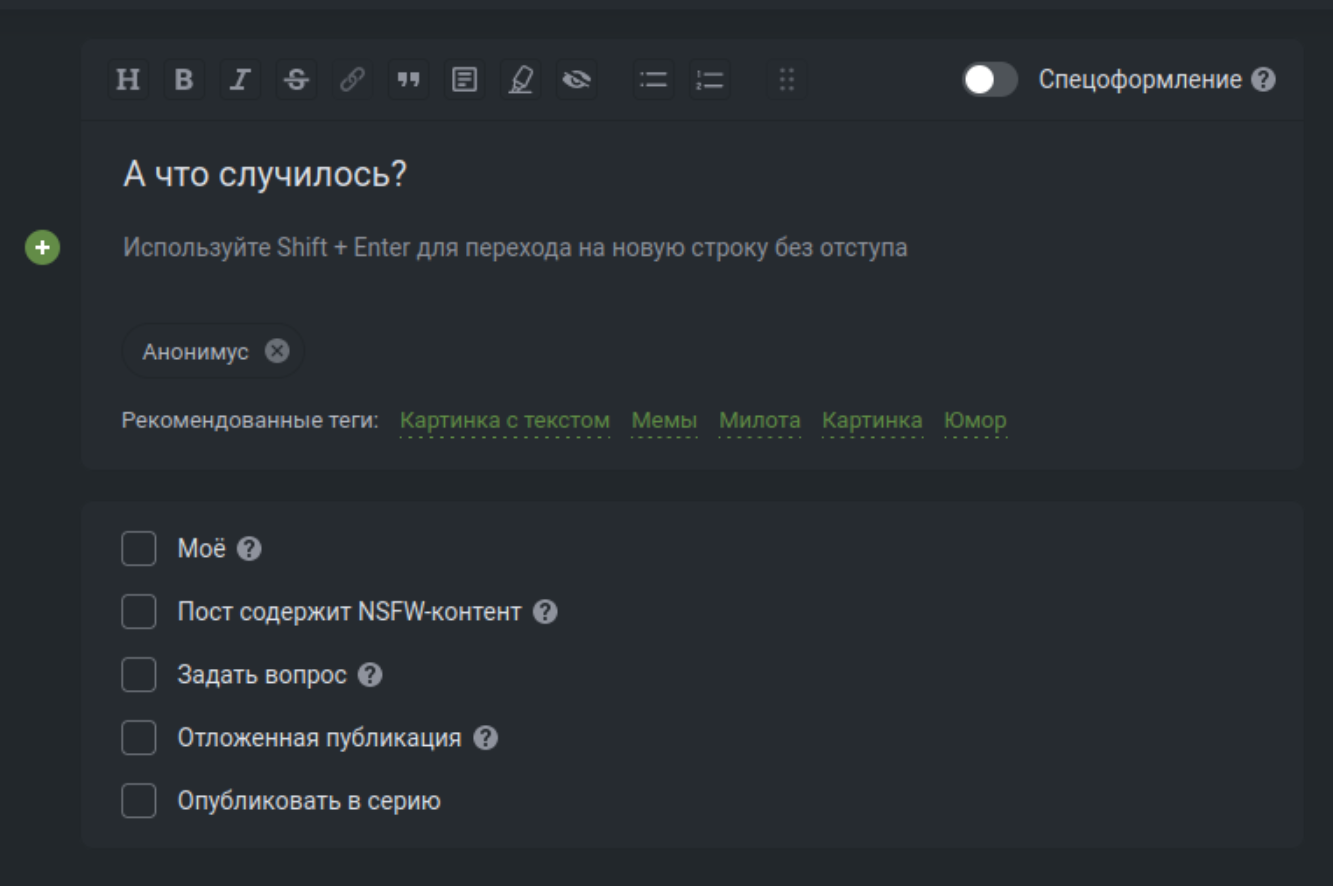The height and width of the screenshot is (886, 1333).
Task: Apply heading format with H icon
Action: pos(128,80)
